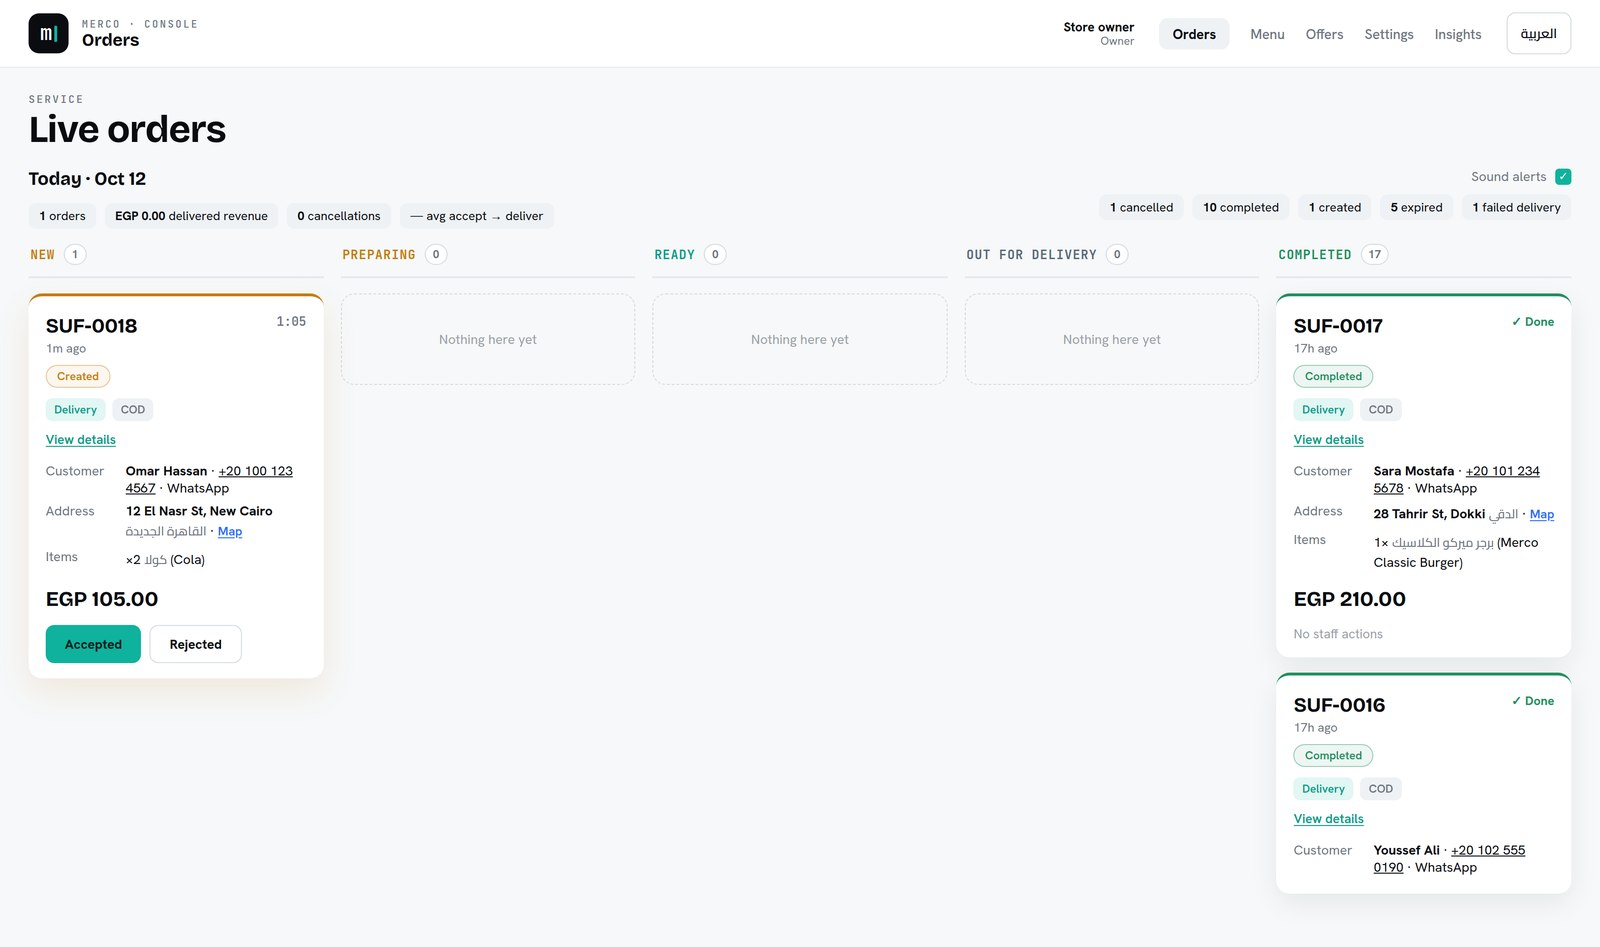Select the 1 failed delivery chip

1516,208
